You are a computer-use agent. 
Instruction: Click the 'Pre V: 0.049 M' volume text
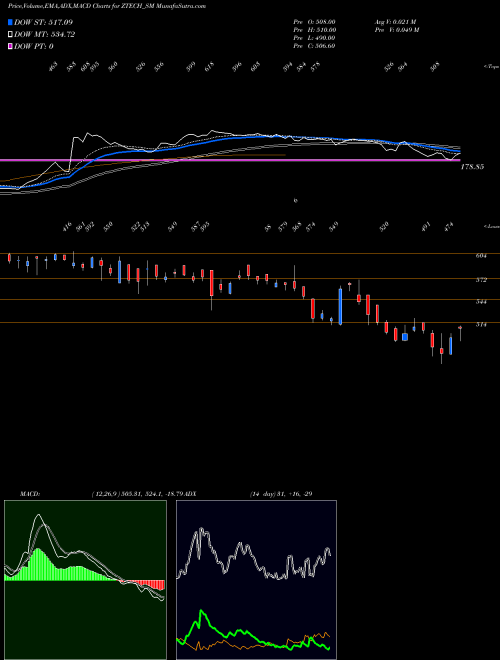(x=396, y=30)
